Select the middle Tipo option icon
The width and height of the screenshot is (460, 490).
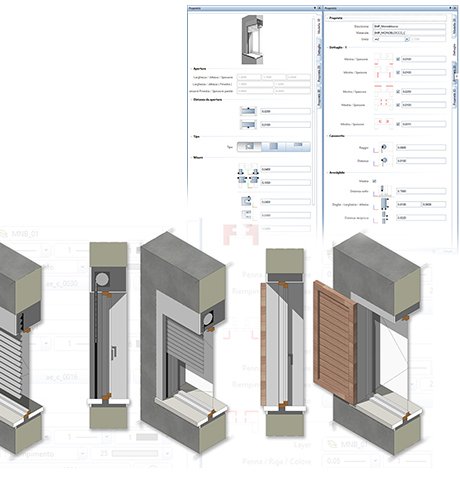pyautogui.click(x=273, y=146)
